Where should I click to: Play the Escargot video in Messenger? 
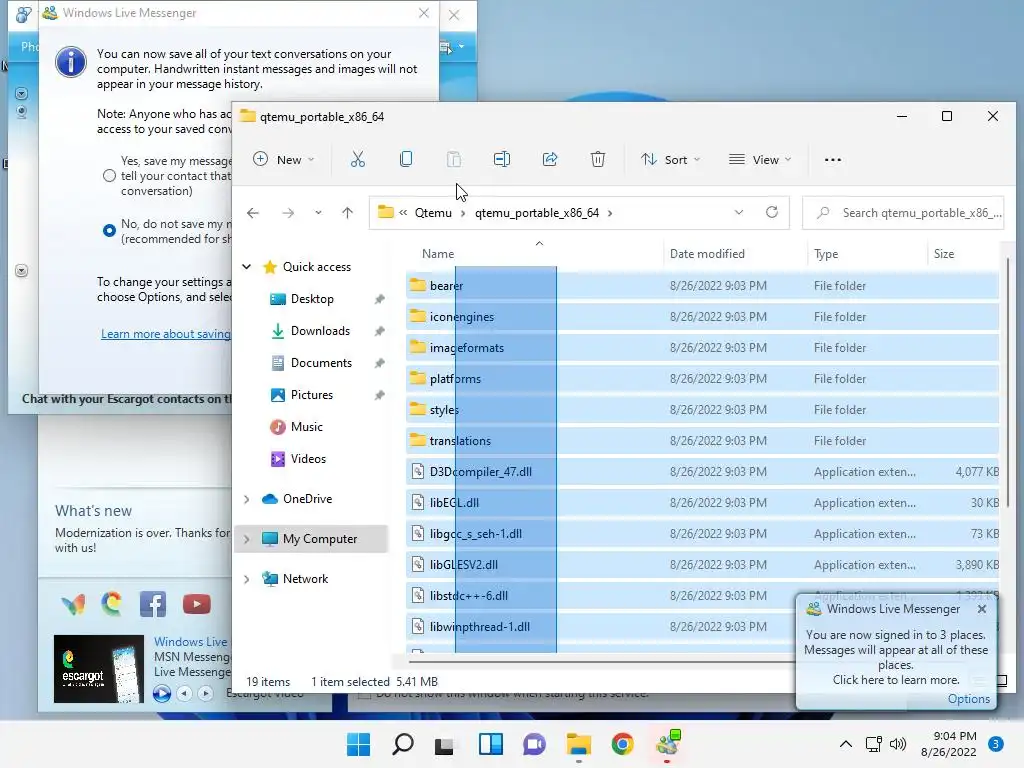point(161,693)
